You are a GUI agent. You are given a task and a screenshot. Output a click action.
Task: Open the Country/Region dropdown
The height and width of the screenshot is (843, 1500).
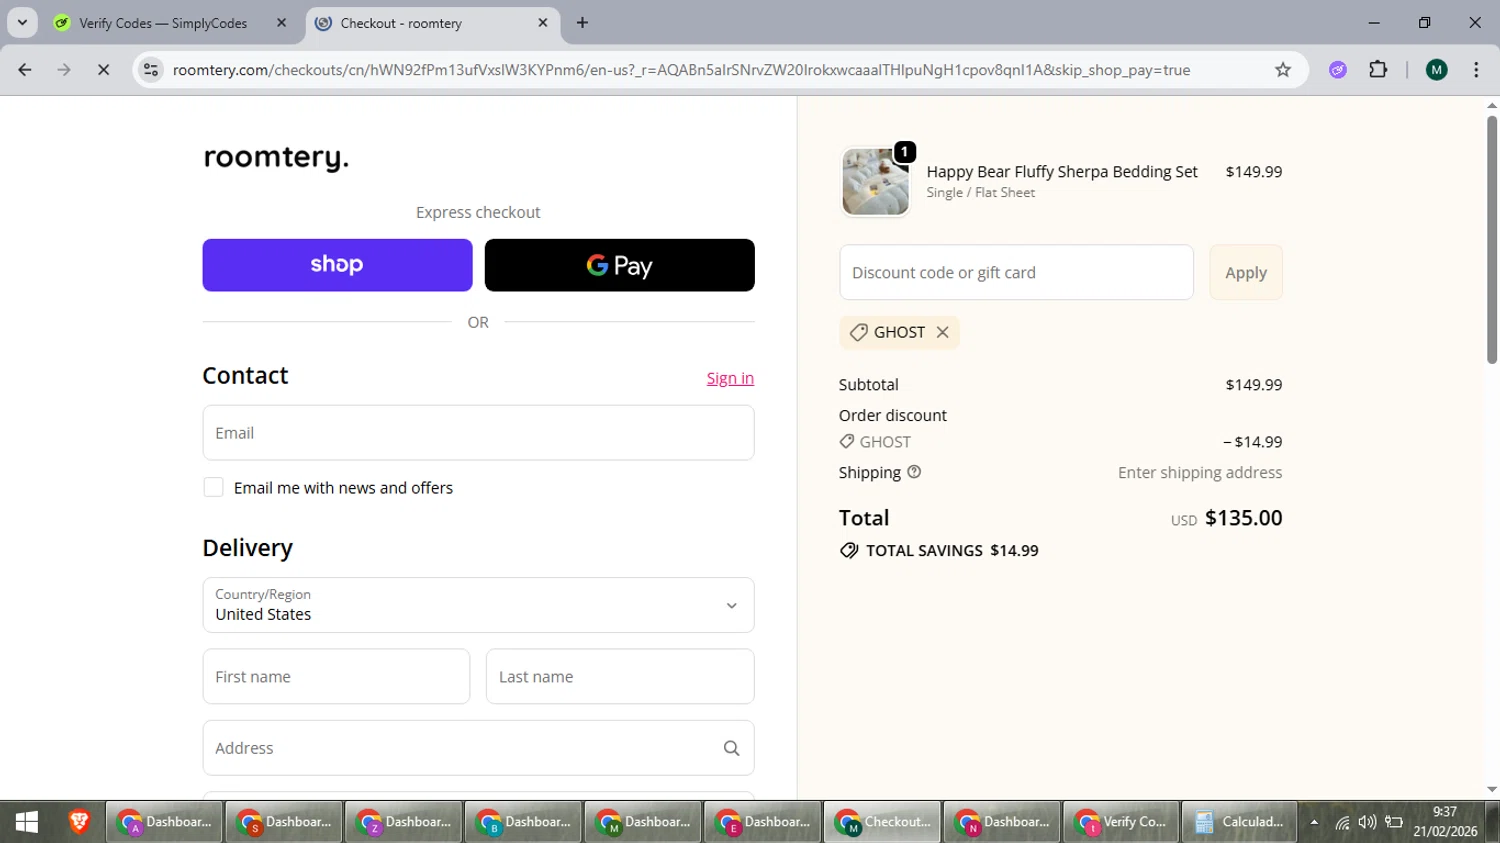(478, 605)
